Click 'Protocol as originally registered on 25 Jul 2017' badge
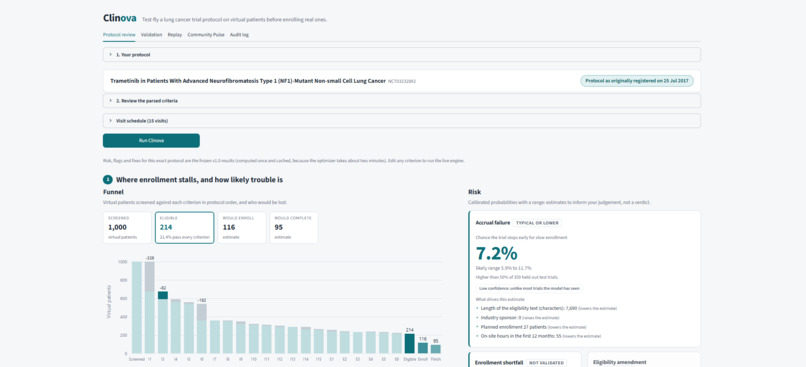This screenshot has height=367, width=806. click(637, 81)
